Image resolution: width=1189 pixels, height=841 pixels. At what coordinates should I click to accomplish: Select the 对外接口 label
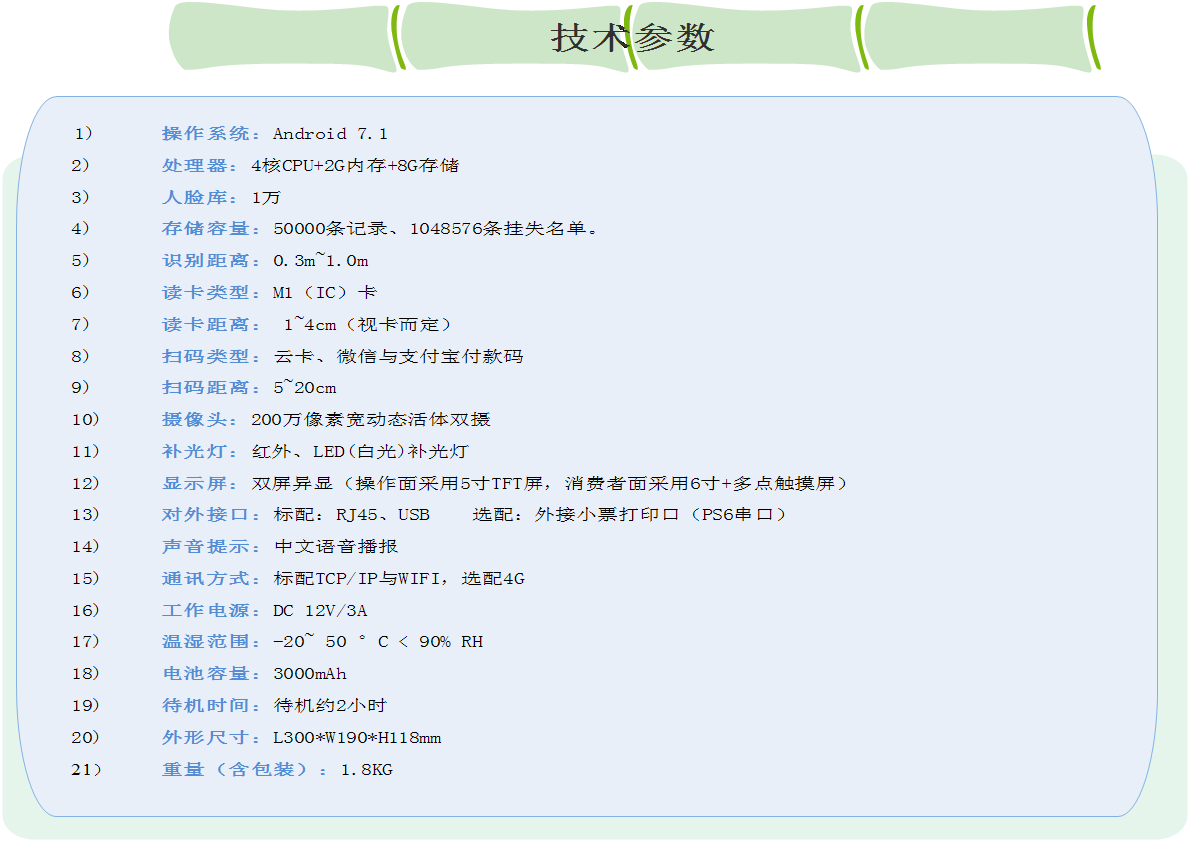(x=205, y=514)
